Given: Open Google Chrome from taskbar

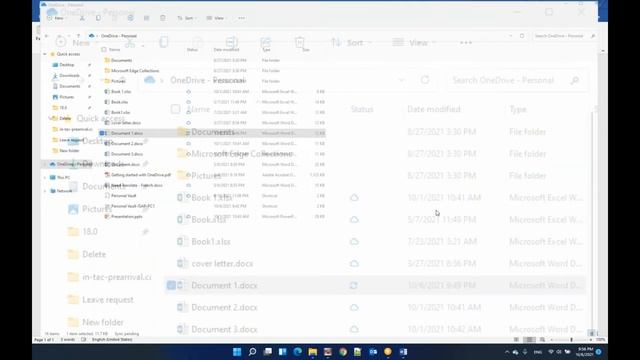Looking at the screenshot, I should click(x=343, y=352).
